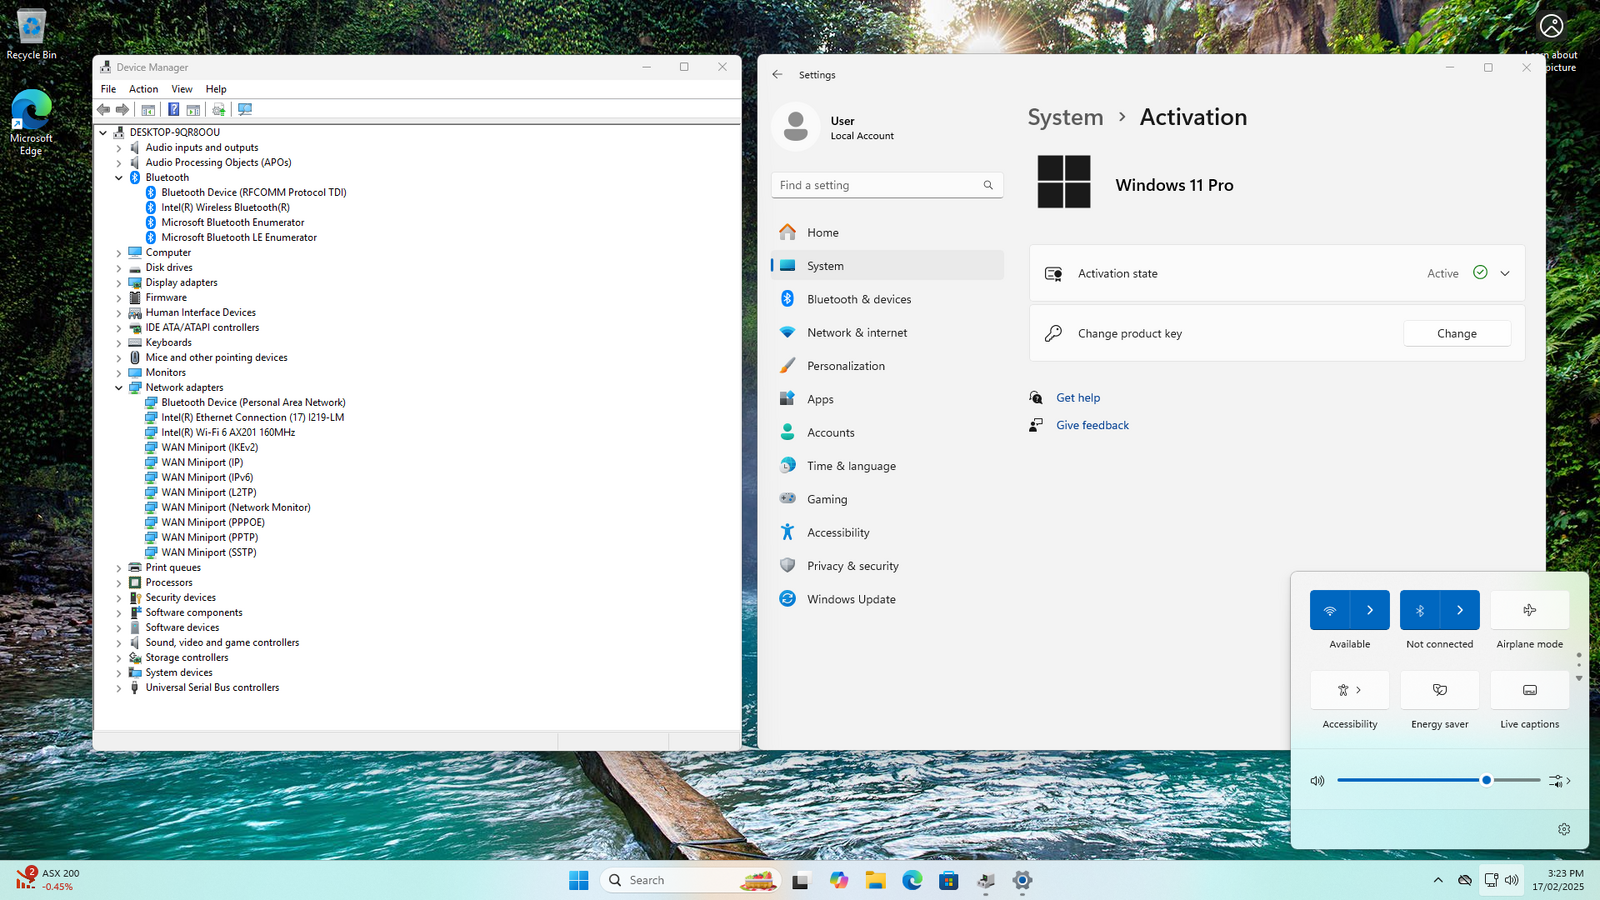Select sound output icon beside volume slider

pos(1560,781)
